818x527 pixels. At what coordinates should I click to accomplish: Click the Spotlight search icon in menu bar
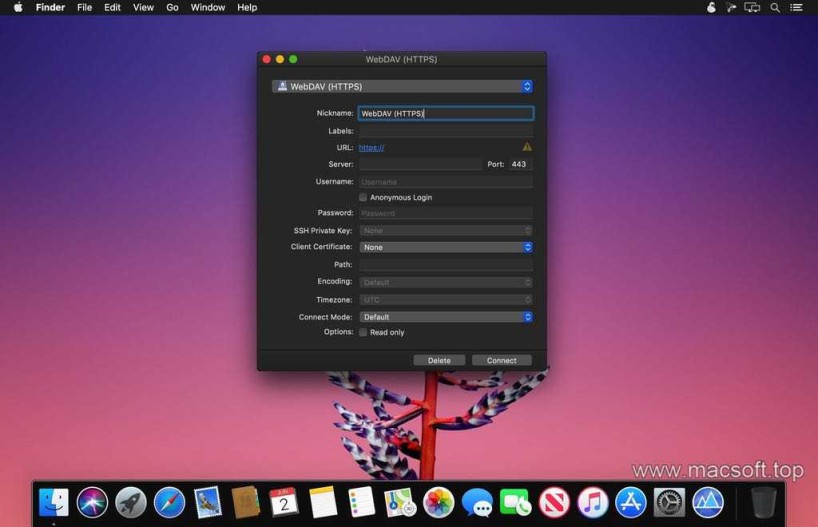tap(774, 7)
